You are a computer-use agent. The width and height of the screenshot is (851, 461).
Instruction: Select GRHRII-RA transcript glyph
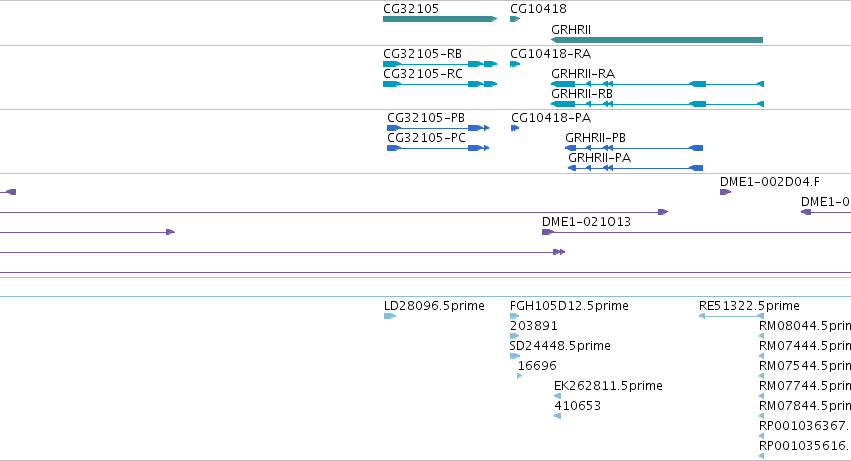(x=657, y=84)
